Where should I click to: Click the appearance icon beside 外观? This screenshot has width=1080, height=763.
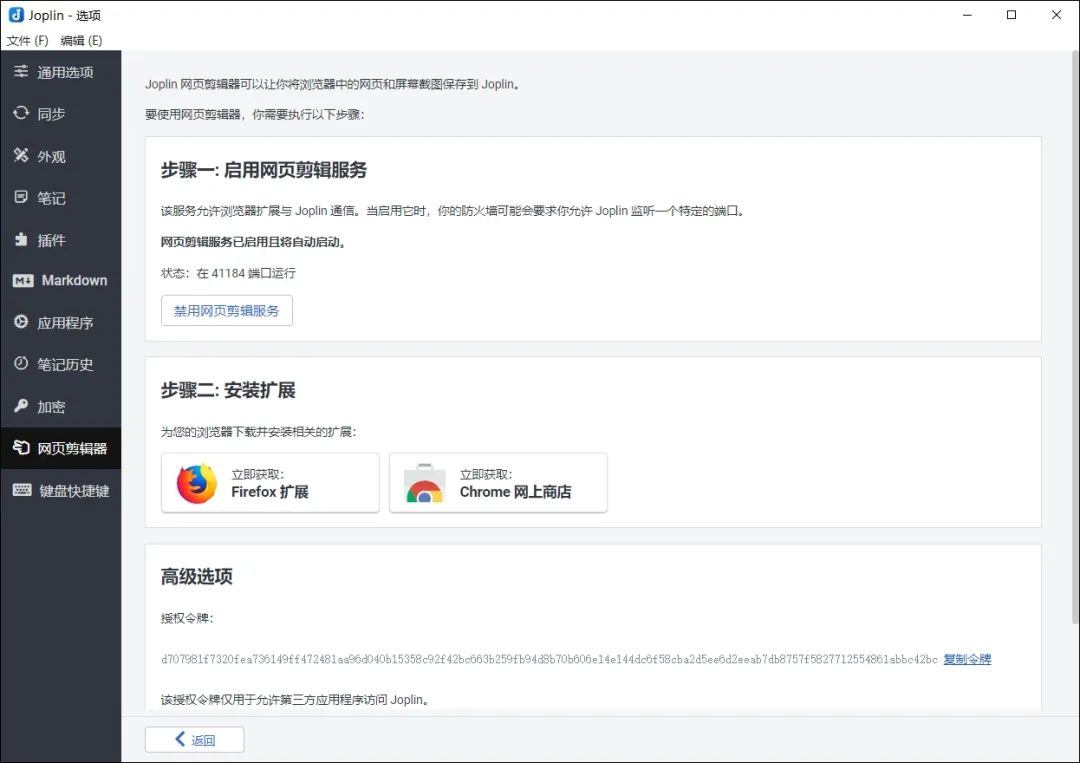click(21, 156)
